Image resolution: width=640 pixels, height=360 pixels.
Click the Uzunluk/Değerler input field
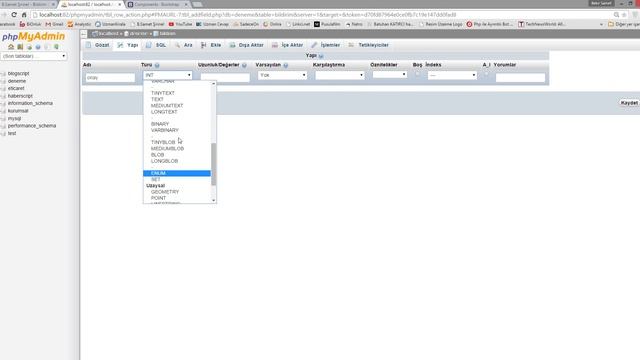(x=225, y=78)
